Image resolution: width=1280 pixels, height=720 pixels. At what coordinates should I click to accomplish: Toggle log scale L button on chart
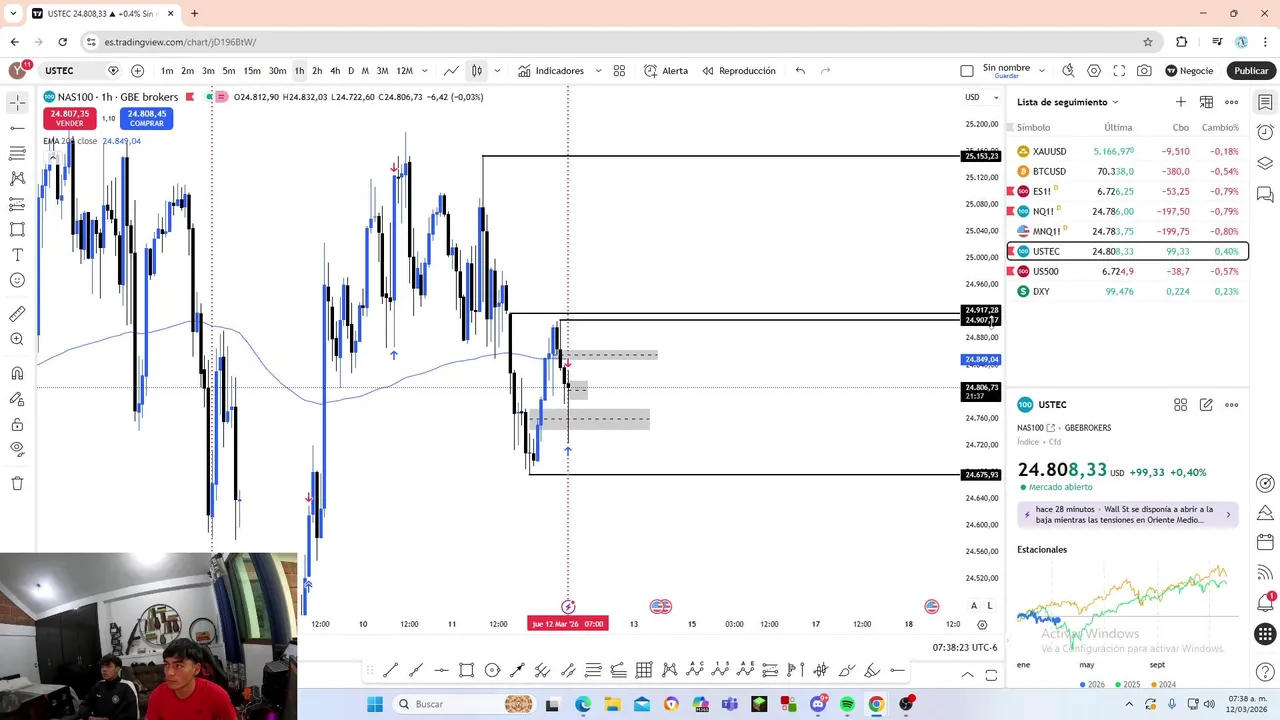click(x=990, y=606)
